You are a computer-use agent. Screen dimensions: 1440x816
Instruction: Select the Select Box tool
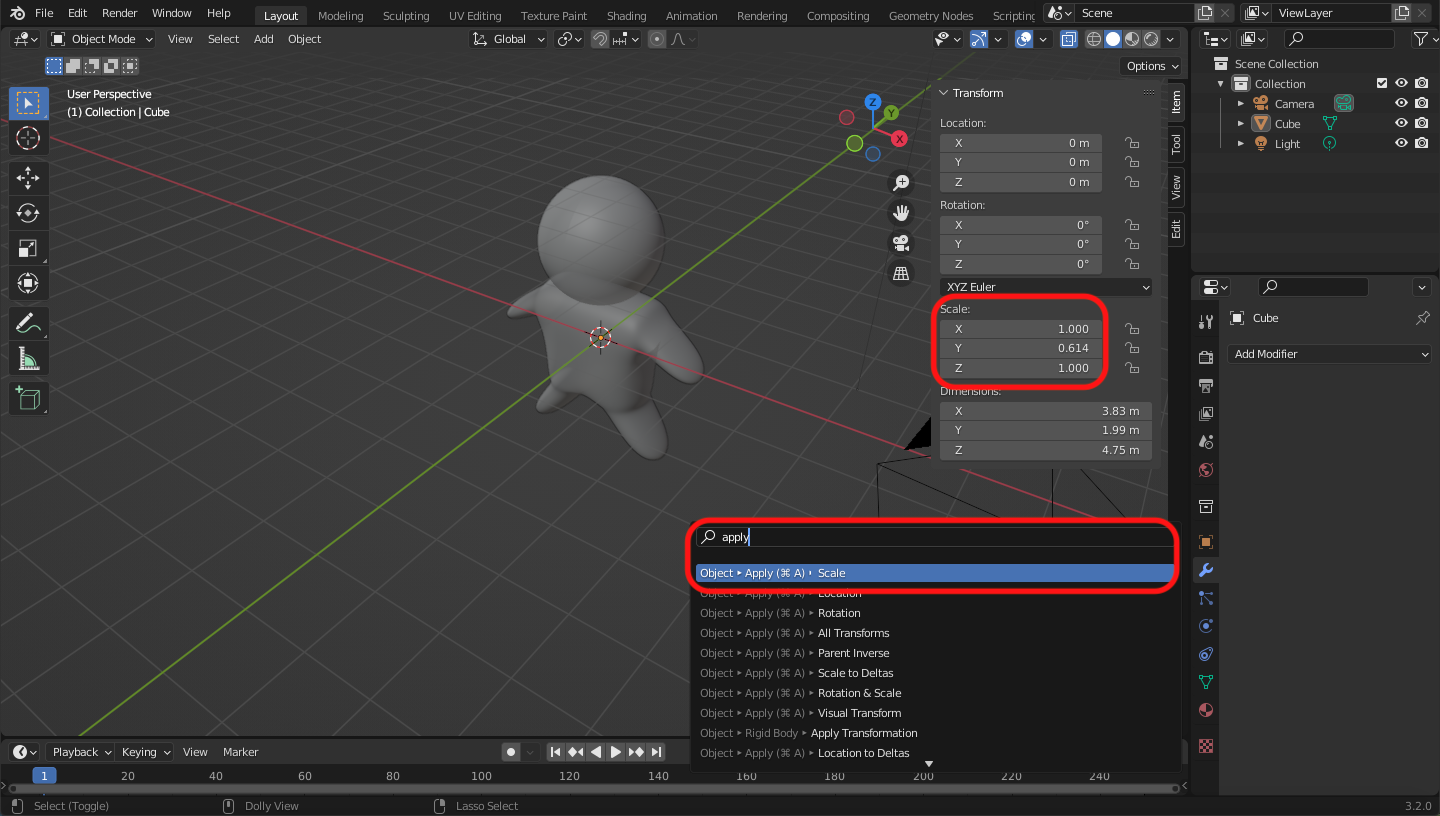(28, 104)
